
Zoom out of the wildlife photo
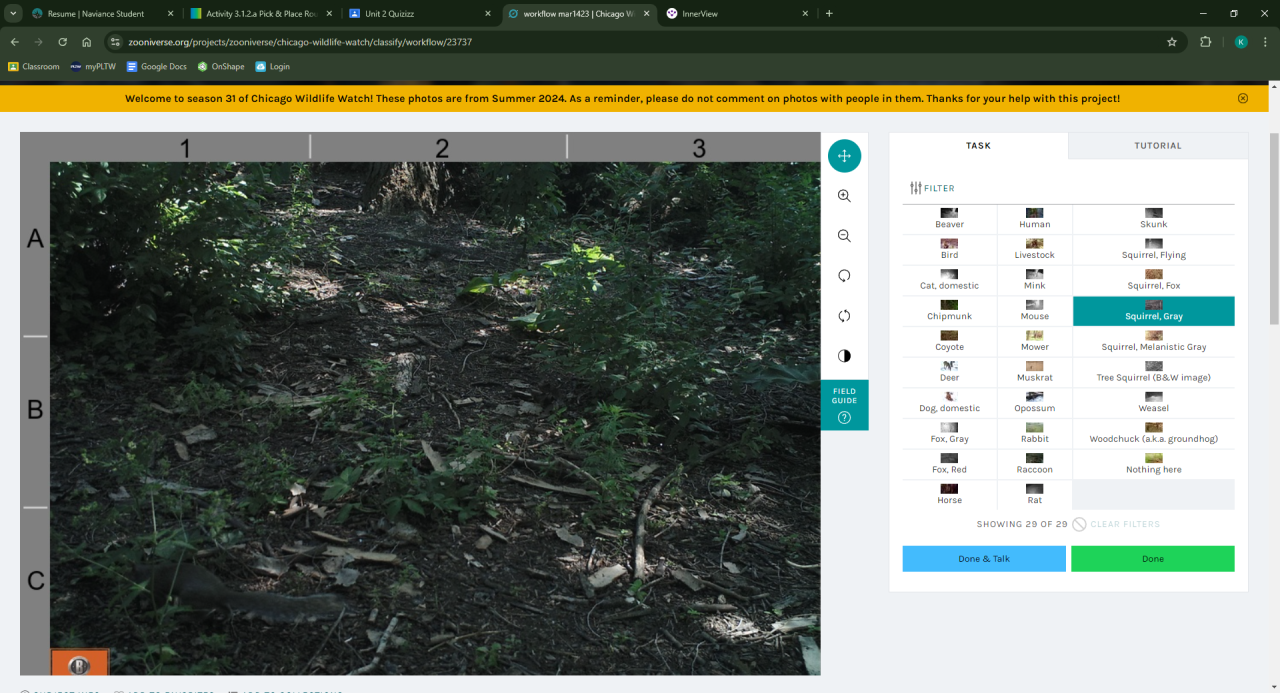coord(844,236)
